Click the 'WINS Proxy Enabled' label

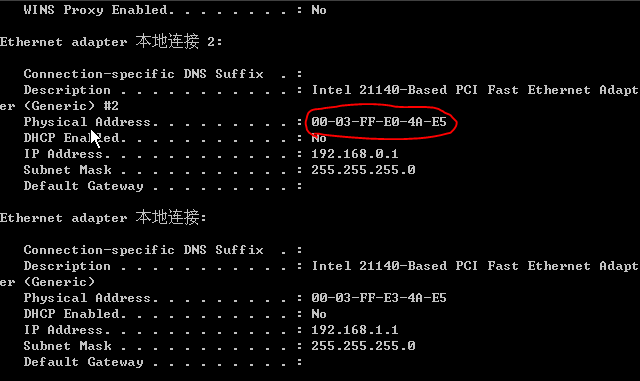(99, 10)
